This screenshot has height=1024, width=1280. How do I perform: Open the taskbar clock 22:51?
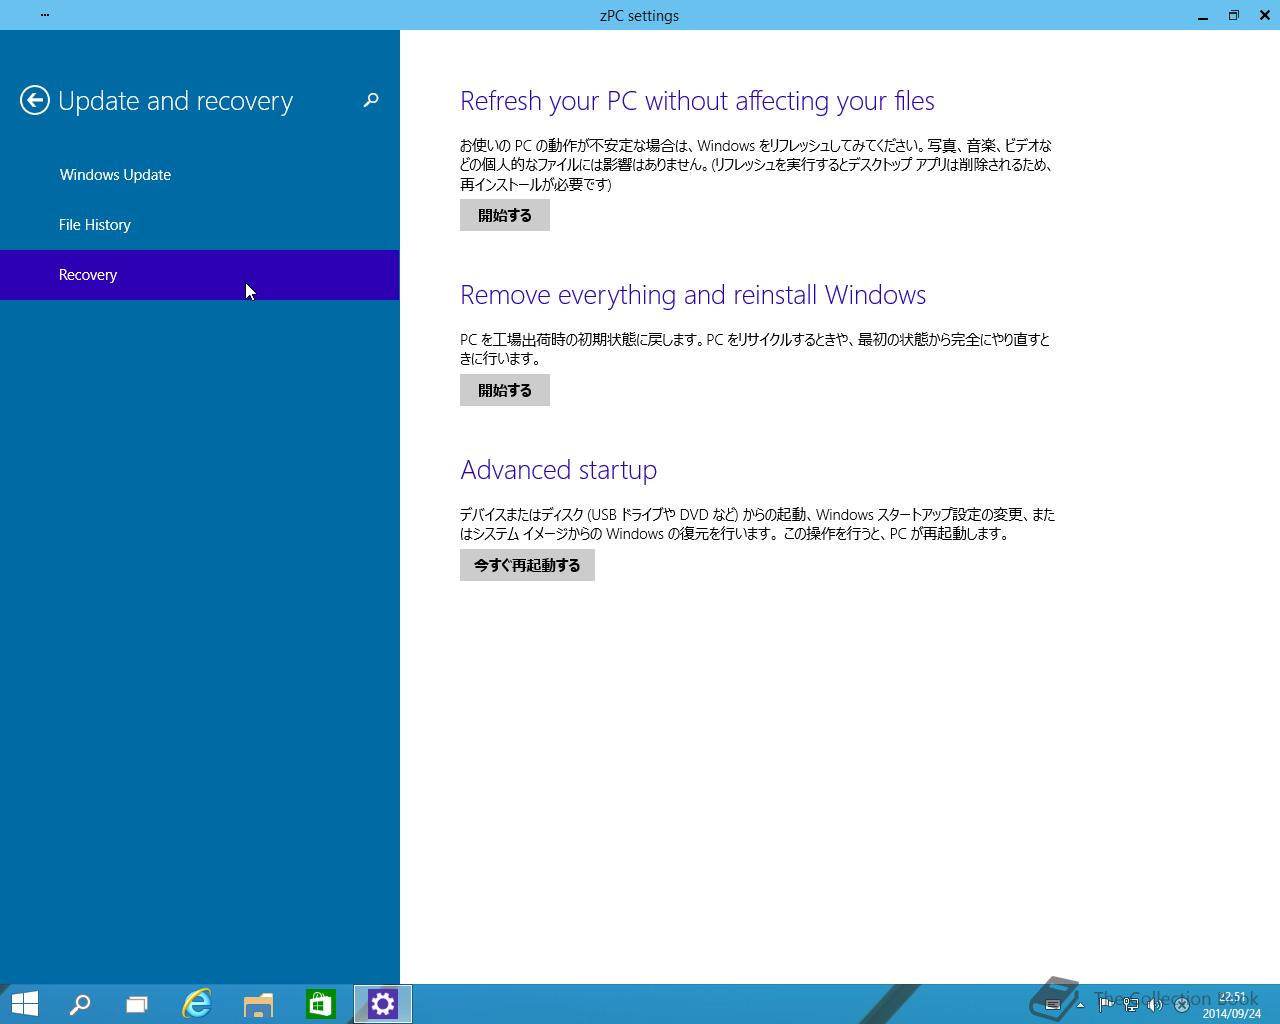1232,1005
